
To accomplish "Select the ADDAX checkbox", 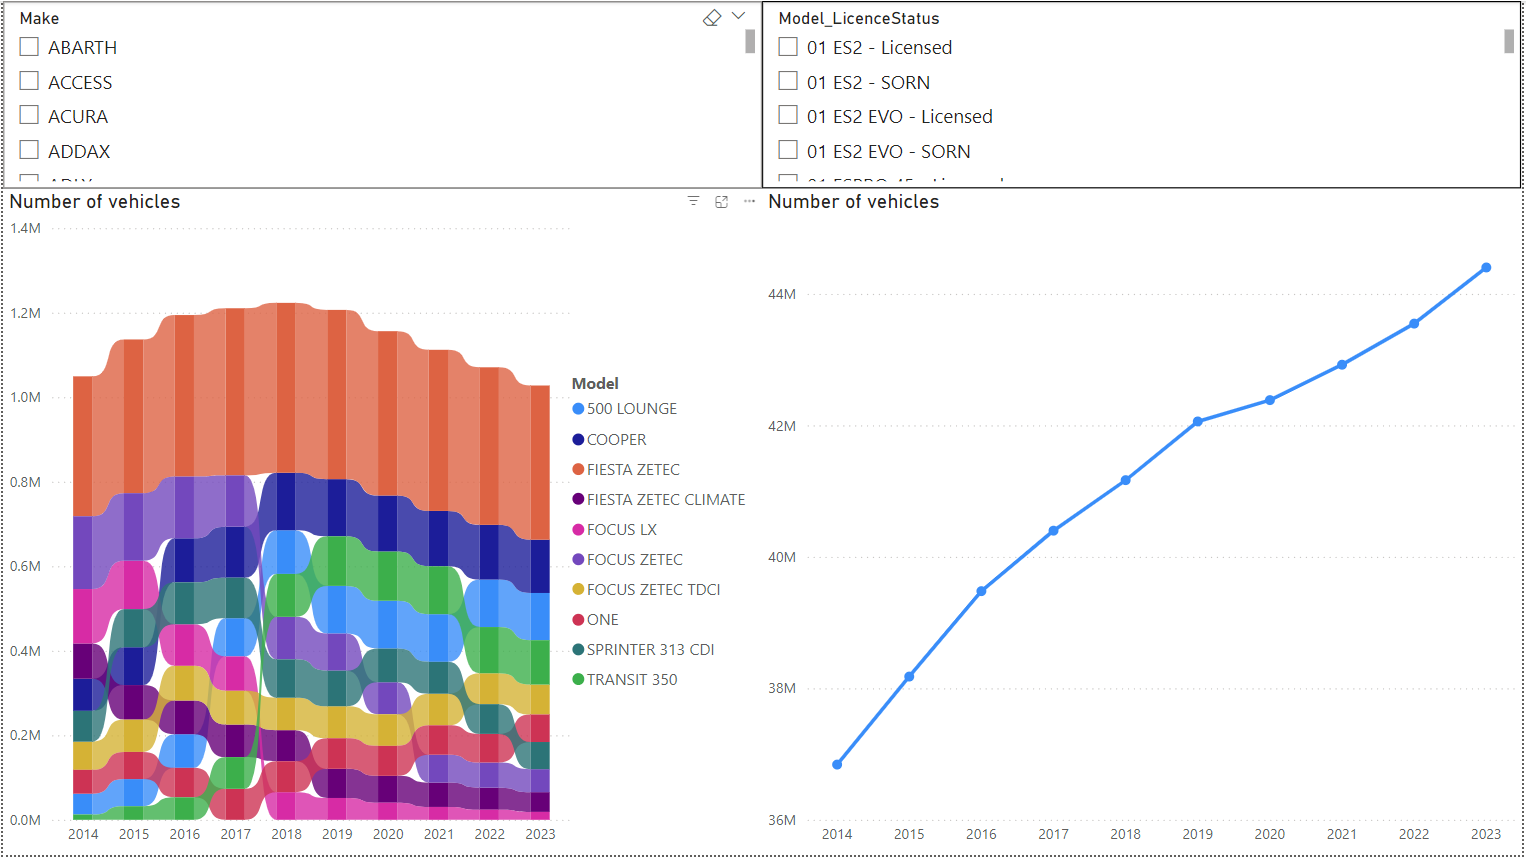I will [x=29, y=150].
